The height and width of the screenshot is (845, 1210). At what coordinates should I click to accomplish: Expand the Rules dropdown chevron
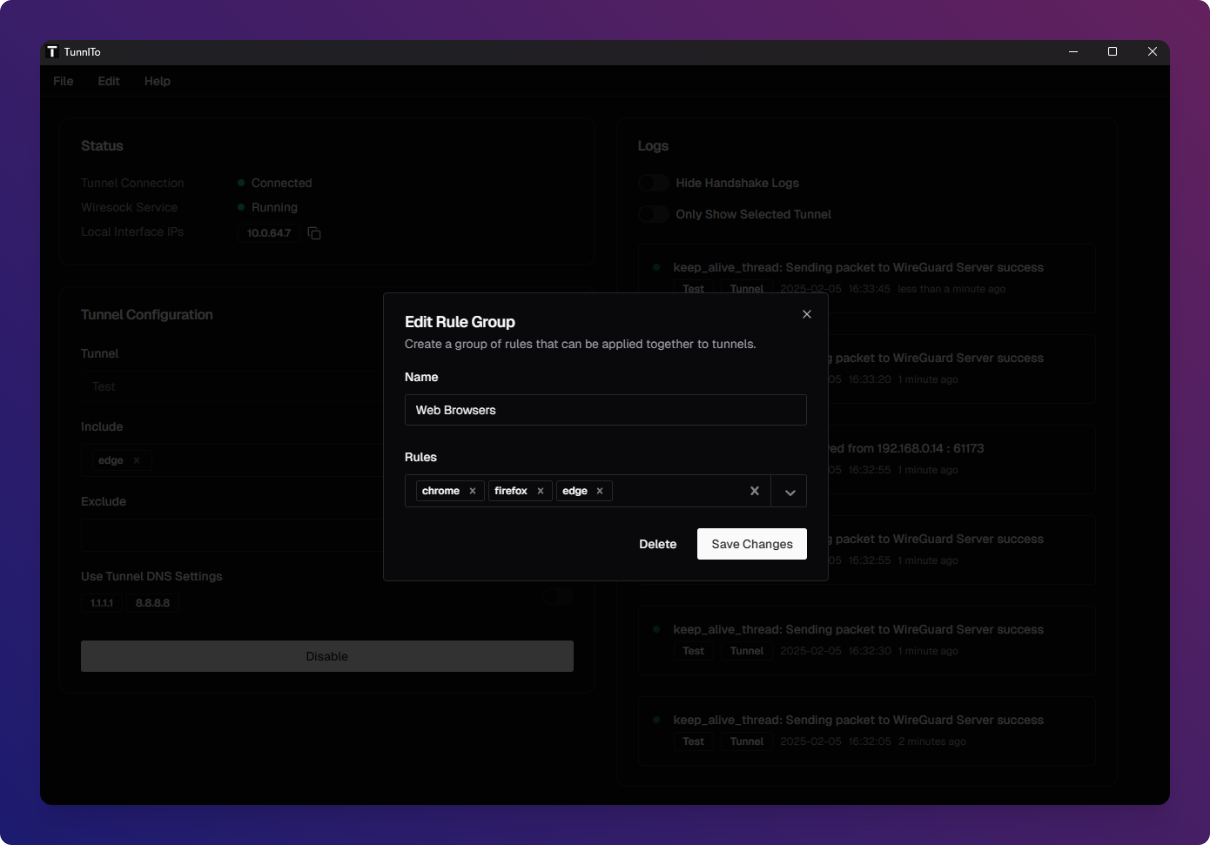790,491
